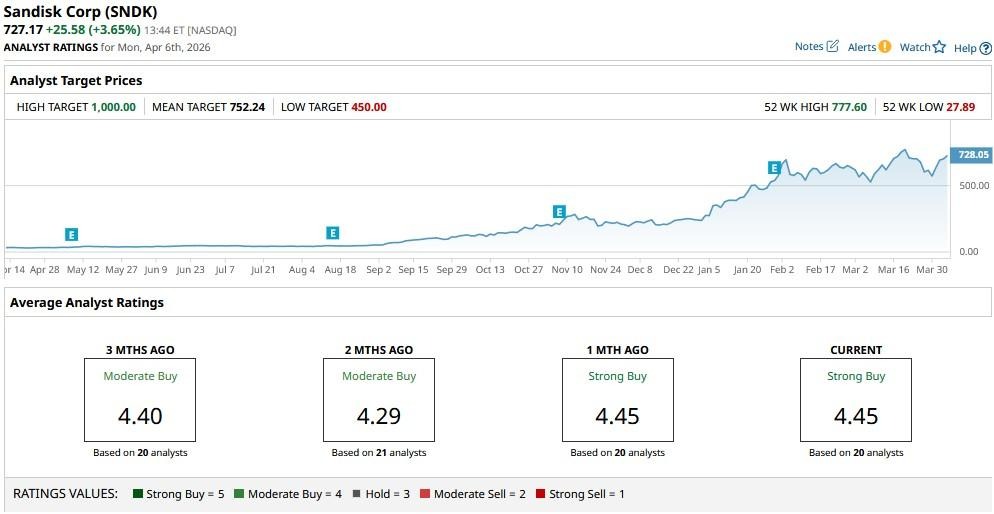The height and width of the screenshot is (514, 994).
Task: Click the Strong Buy = 5 legend swatch
Action: coord(138,494)
